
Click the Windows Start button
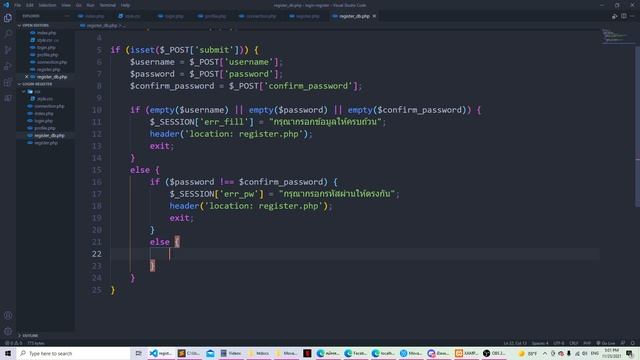click(x=8, y=353)
